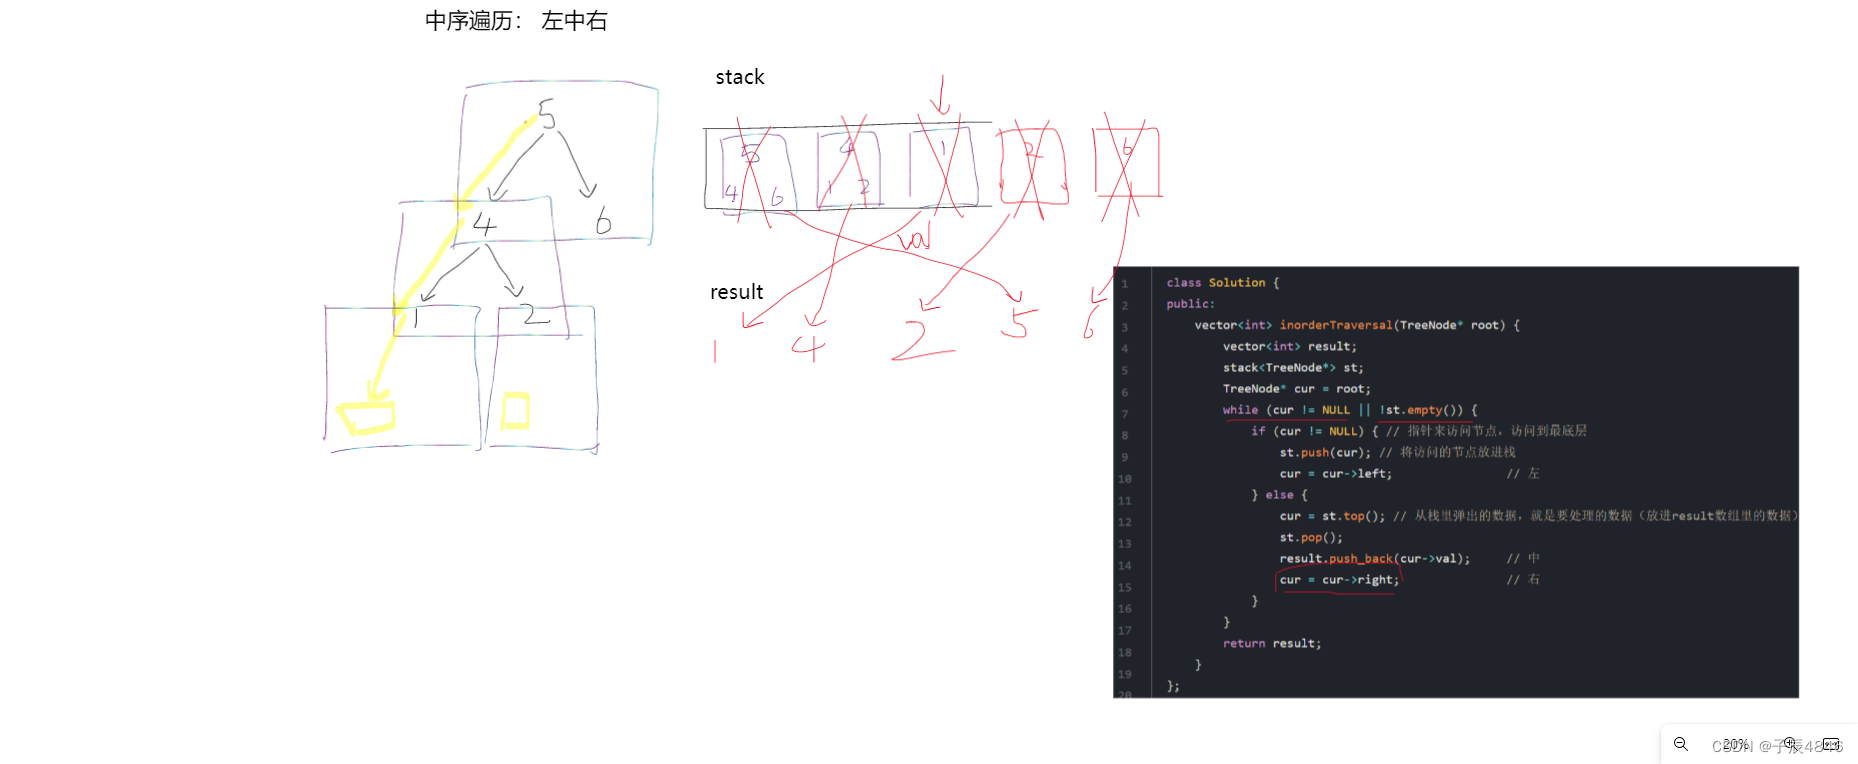Select the inorderTraversal code screenshot image
The height and width of the screenshot is (764, 1858).
tap(1456, 482)
